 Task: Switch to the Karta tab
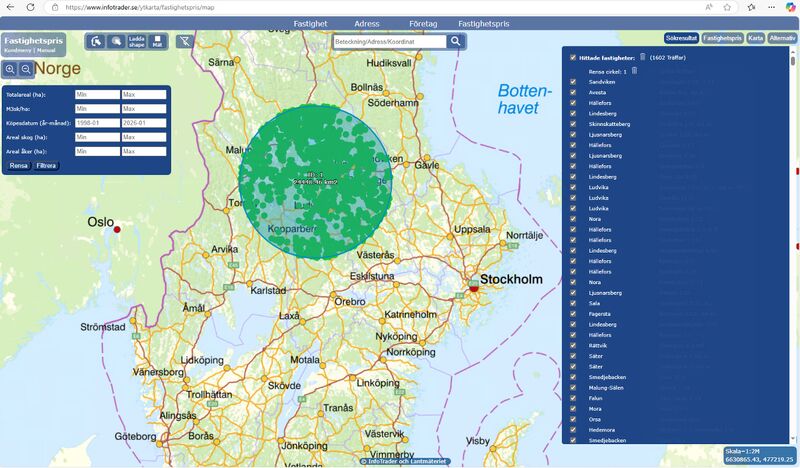coord(755,38)
